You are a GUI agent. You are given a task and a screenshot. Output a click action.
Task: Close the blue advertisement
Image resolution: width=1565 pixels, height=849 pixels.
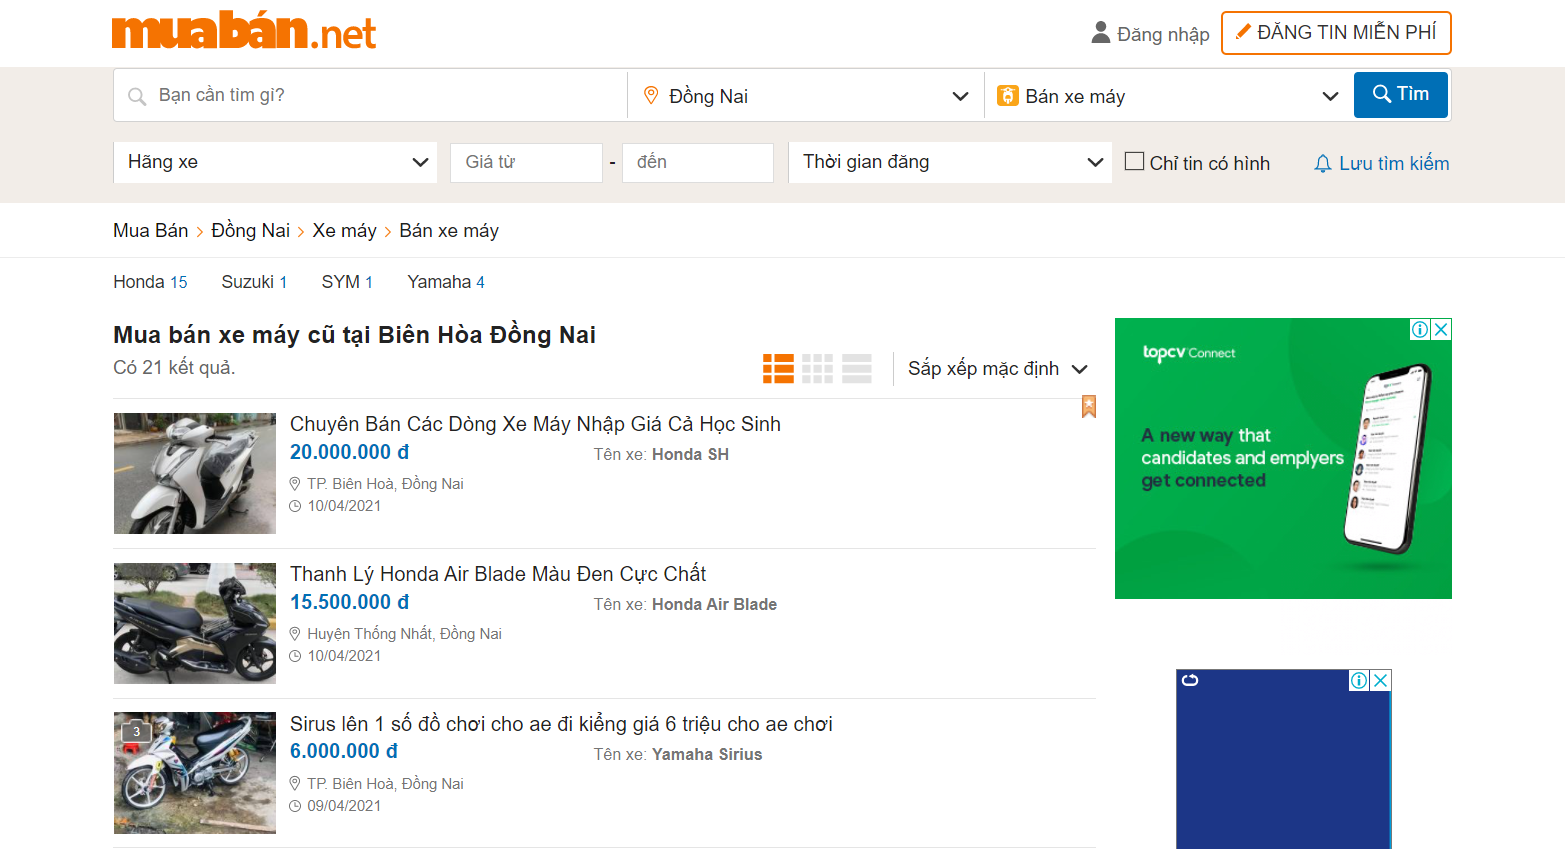tap(1381, 680)
